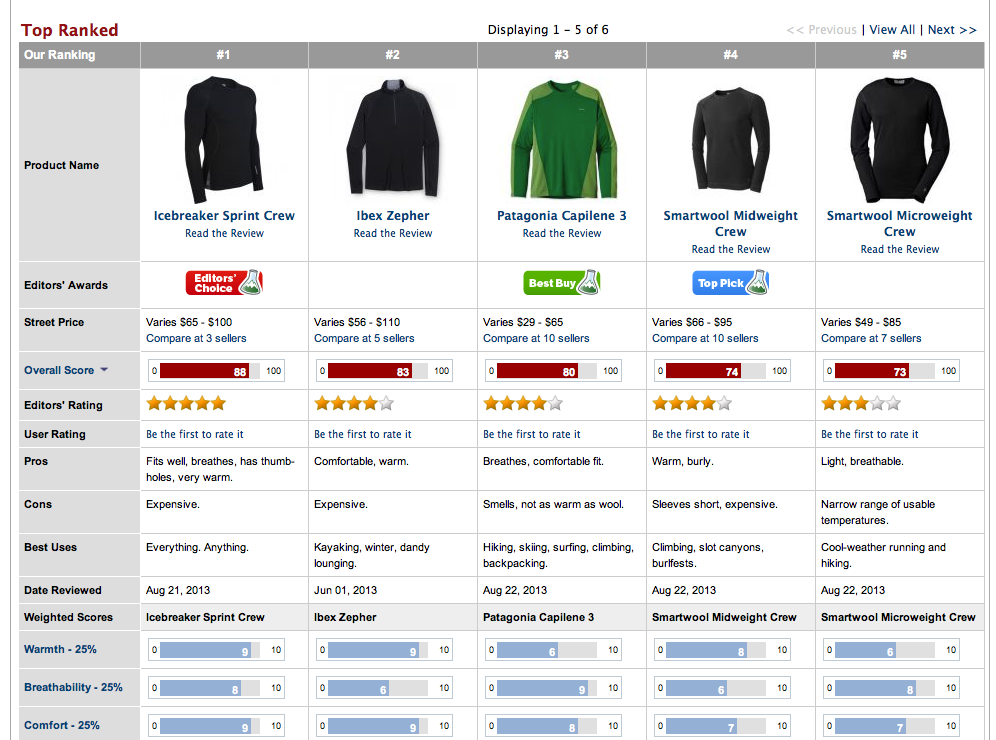Click Compare at 10 sellers for Smartwool Midweight

(x=705, y=339)
